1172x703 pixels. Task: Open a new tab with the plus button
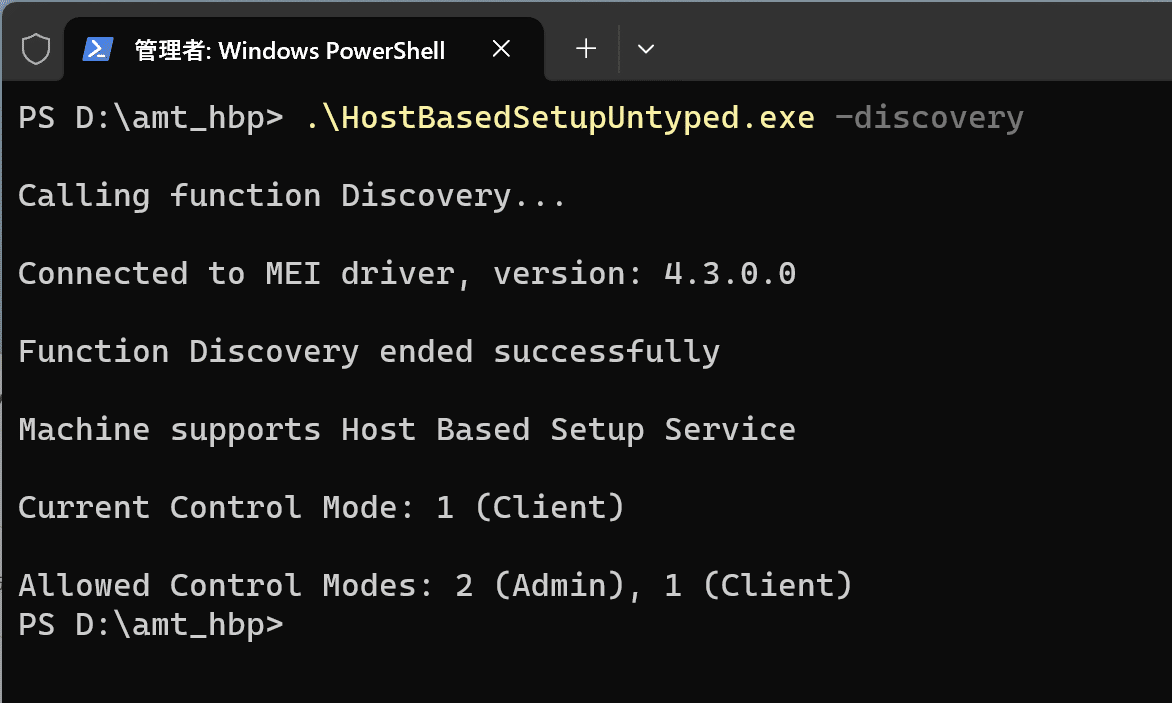[586, 49]
